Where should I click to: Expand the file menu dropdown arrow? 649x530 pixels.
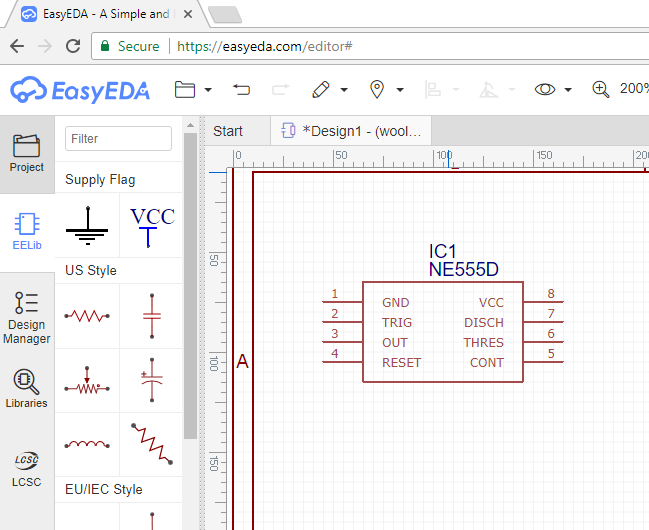click(x=208, y=89)
